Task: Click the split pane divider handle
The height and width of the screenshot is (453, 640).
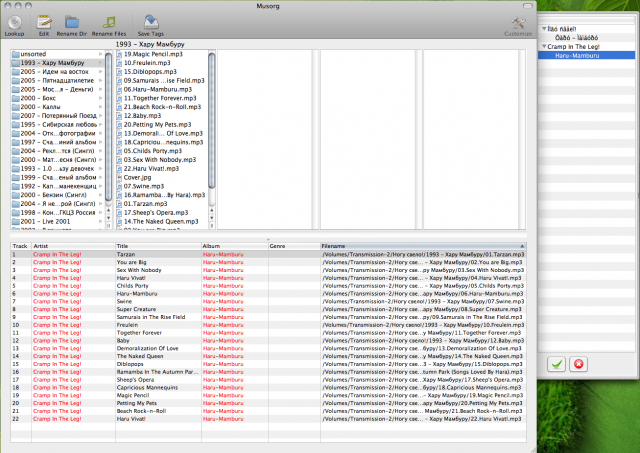Action: point(268,239)
